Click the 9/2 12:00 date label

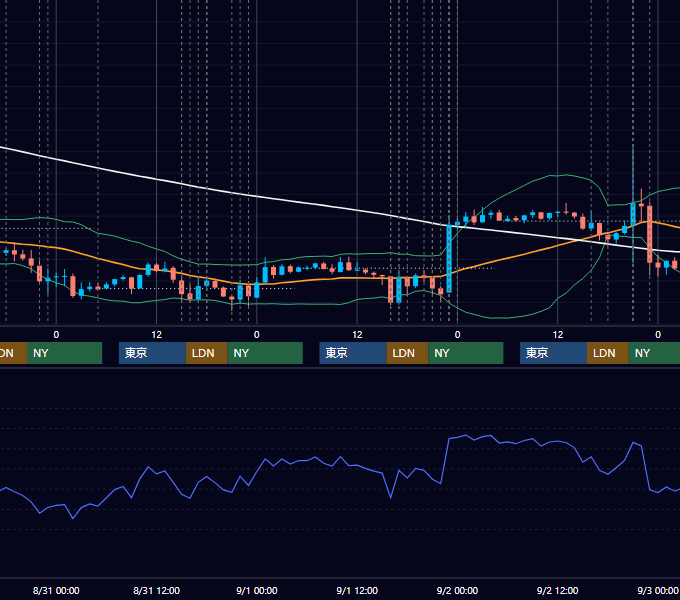point(557,590)
